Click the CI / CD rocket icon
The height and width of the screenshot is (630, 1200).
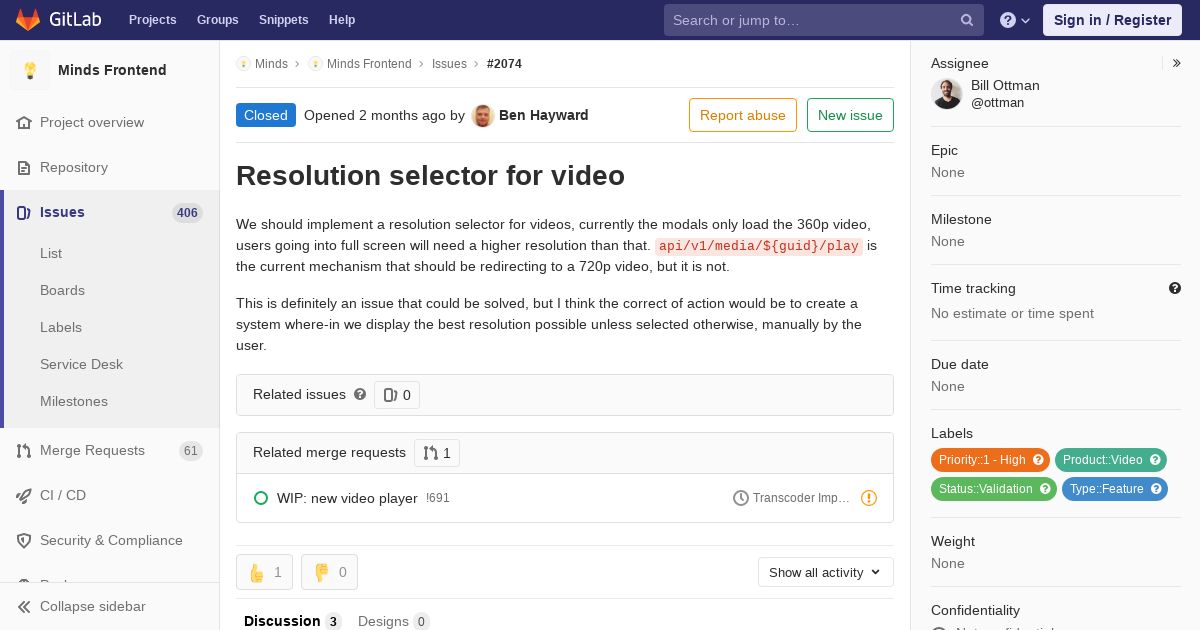pos(24,496)
